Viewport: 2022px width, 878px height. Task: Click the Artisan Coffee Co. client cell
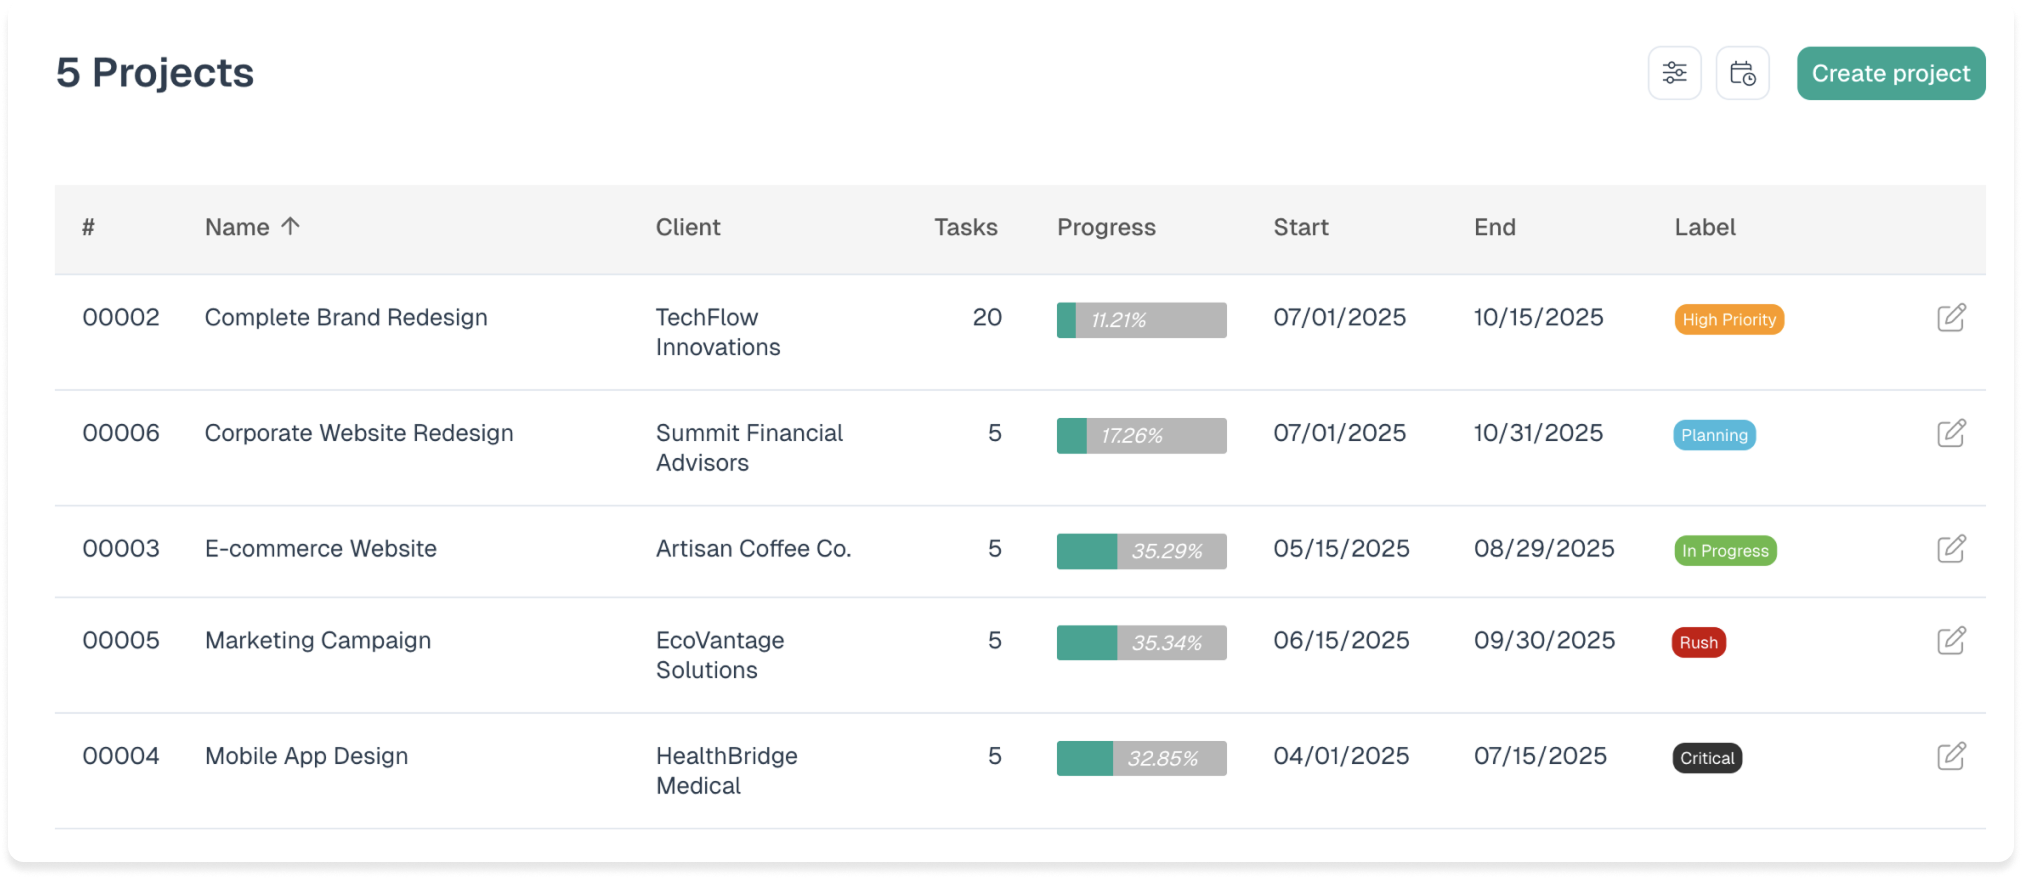click(753, 549)
